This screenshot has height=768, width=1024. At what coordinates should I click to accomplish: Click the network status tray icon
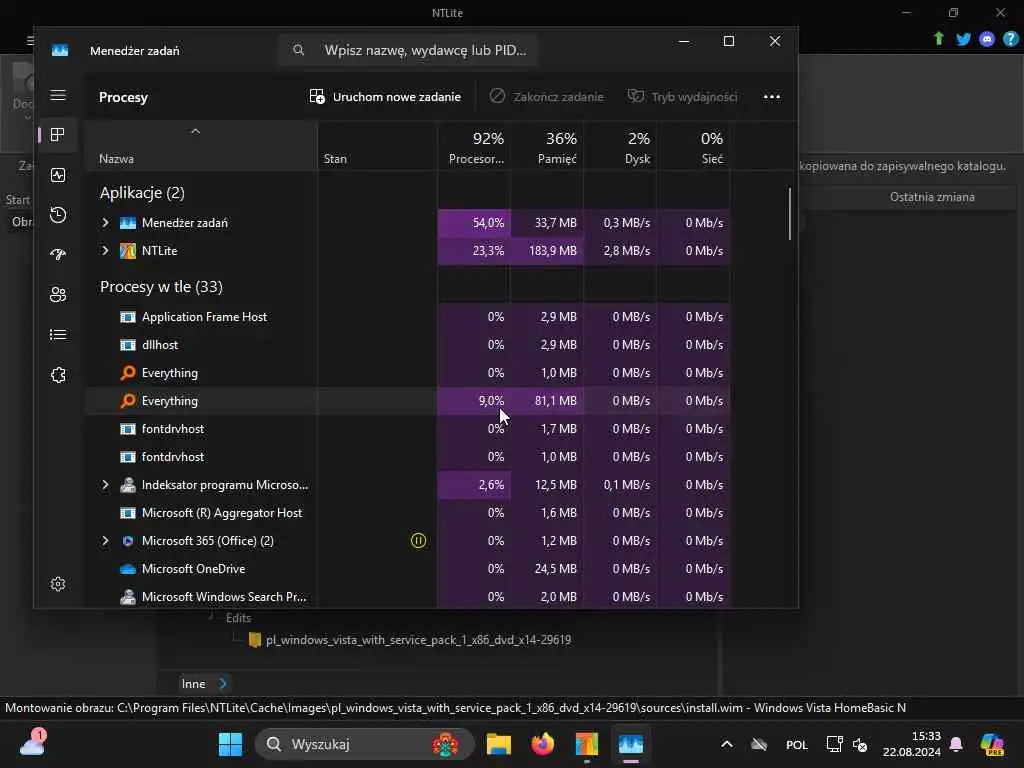pos(834,744)
